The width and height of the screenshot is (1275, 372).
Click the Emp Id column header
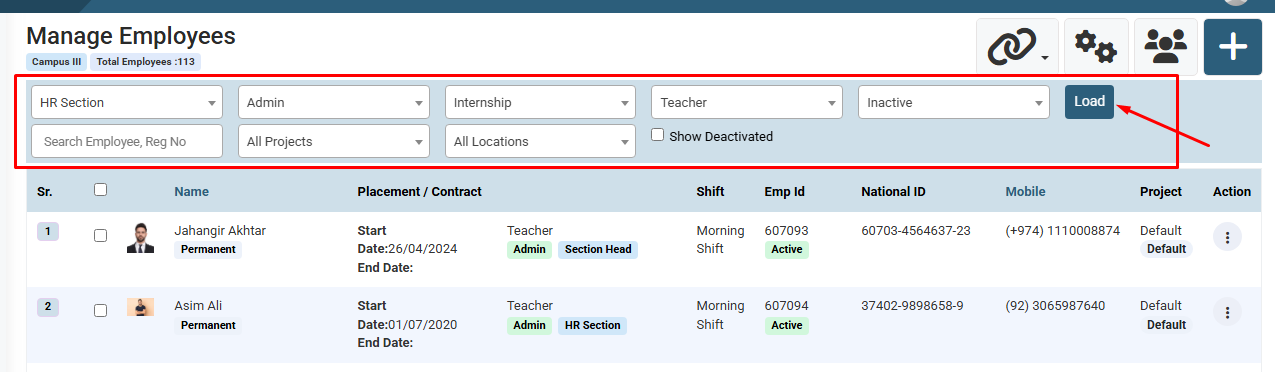pos(785,191)
